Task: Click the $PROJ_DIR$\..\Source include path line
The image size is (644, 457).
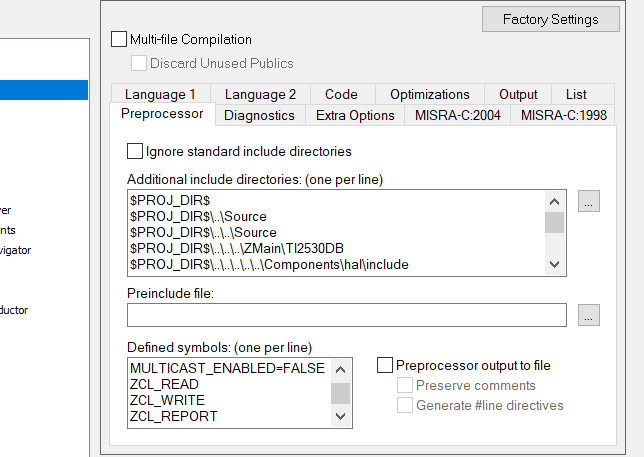Action: coord(198,217)
